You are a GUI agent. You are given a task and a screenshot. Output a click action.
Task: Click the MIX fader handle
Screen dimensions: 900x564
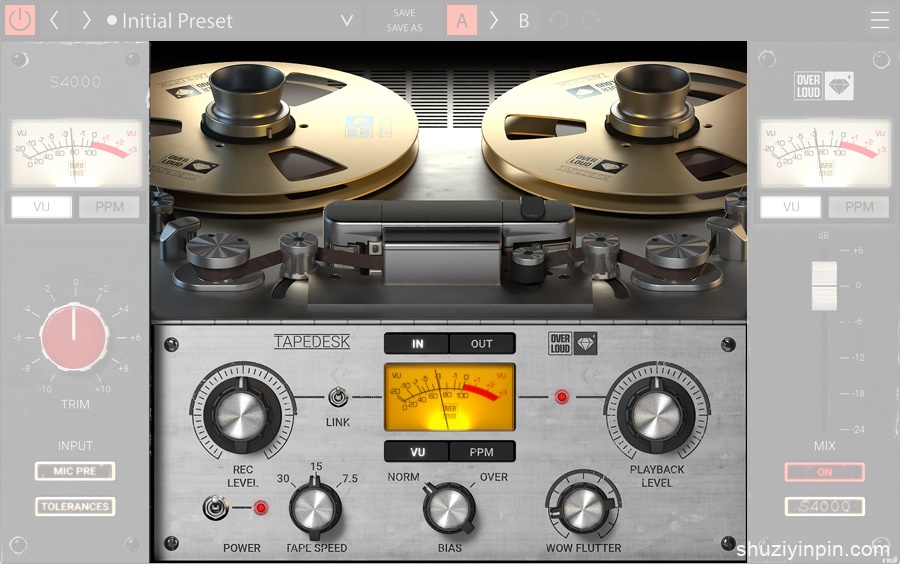[x=824, y=286]
